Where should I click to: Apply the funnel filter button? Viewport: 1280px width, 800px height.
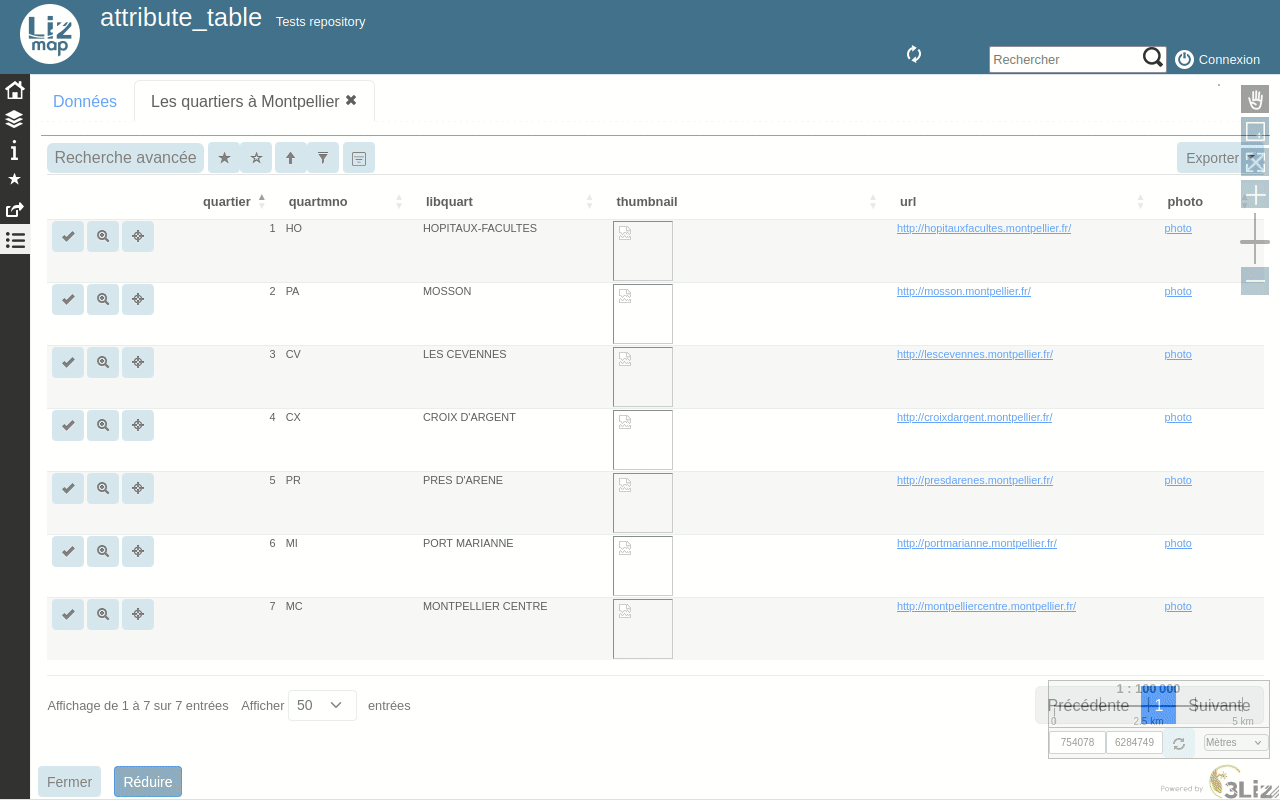(x=322, y=158)
